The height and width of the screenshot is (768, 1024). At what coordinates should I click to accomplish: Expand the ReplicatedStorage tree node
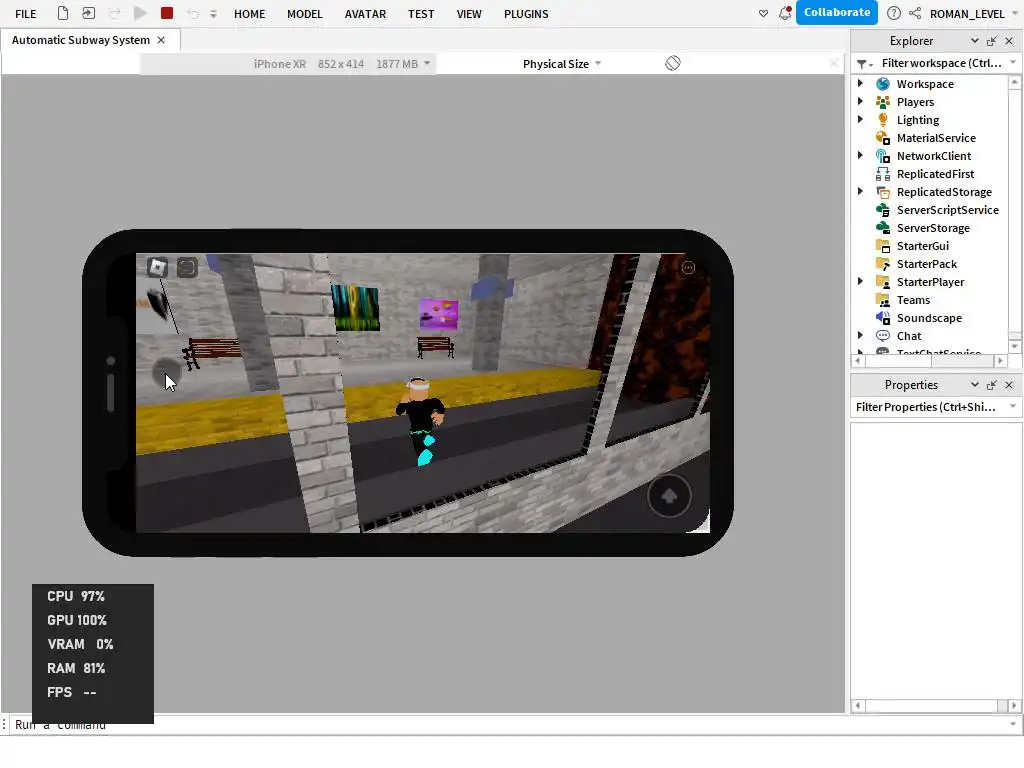[860, 191]
